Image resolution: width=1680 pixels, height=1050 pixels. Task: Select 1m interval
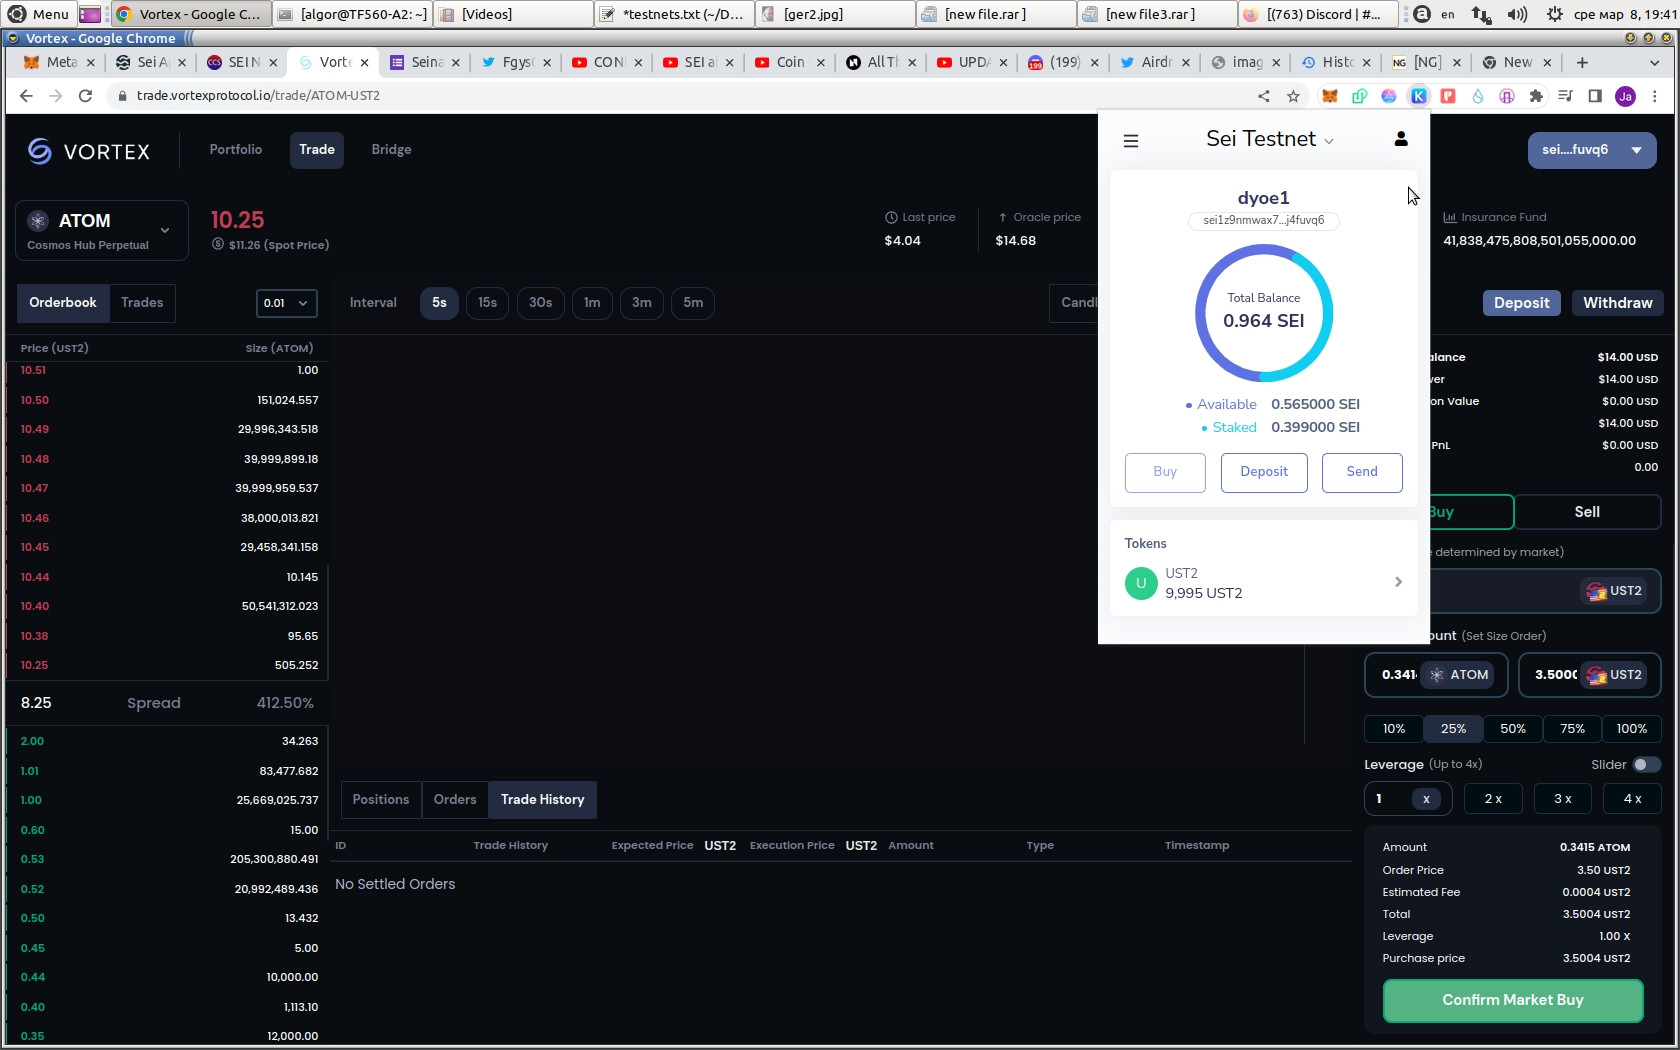592,303
